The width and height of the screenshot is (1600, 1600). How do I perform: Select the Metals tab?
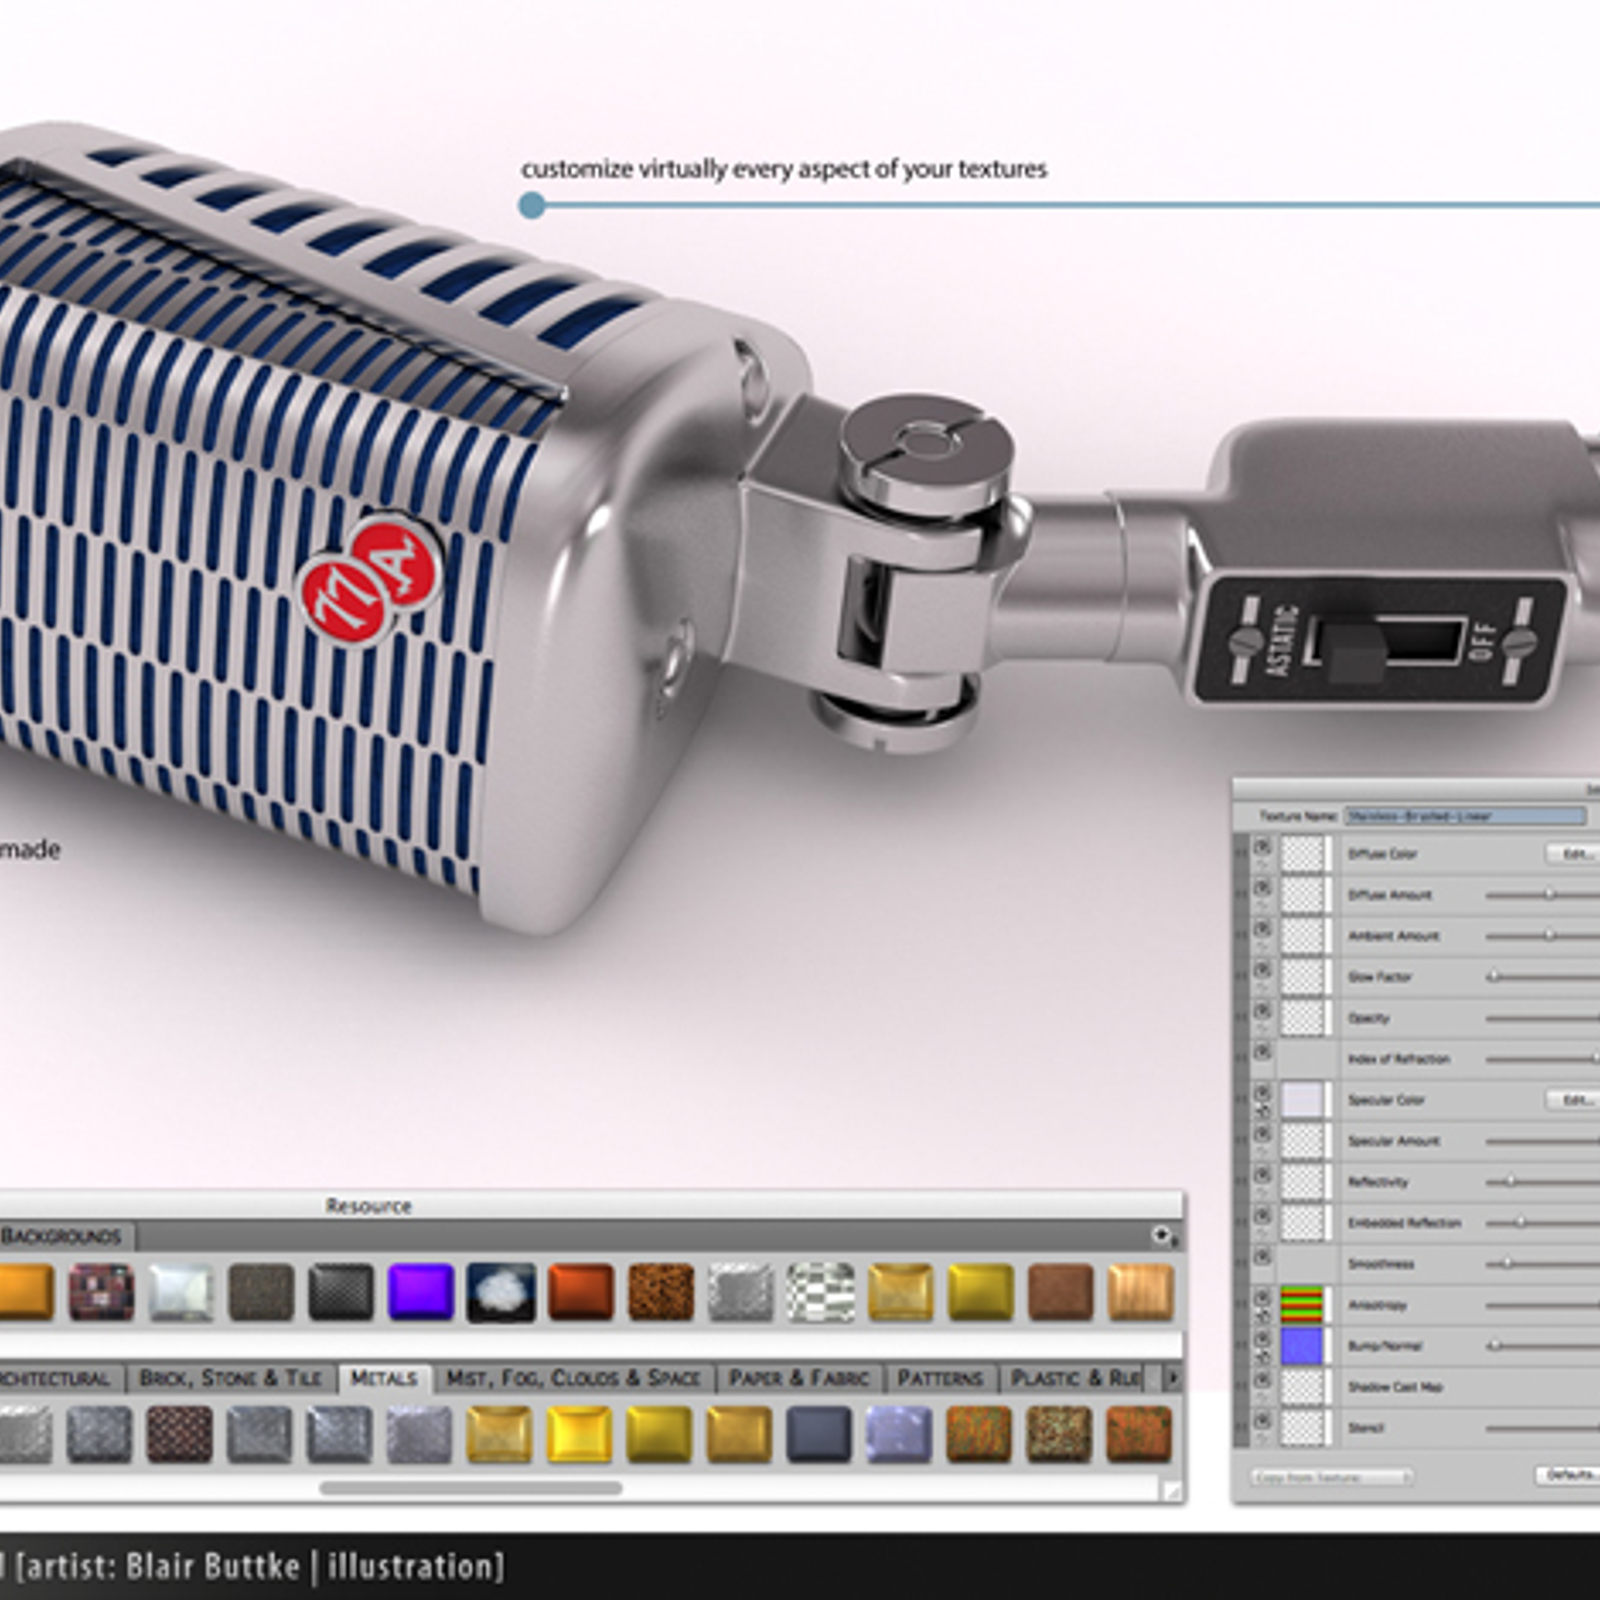(x=384, y=1378)
